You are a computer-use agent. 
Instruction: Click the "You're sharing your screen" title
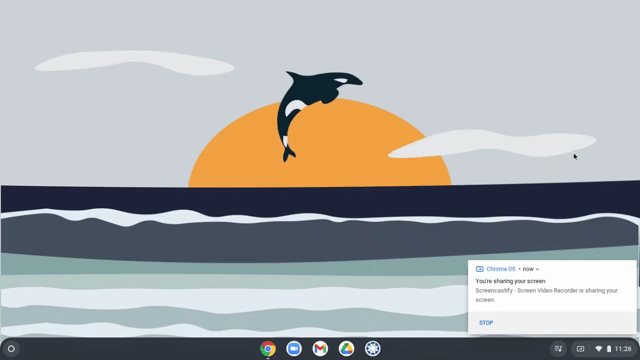pos(510,281)
